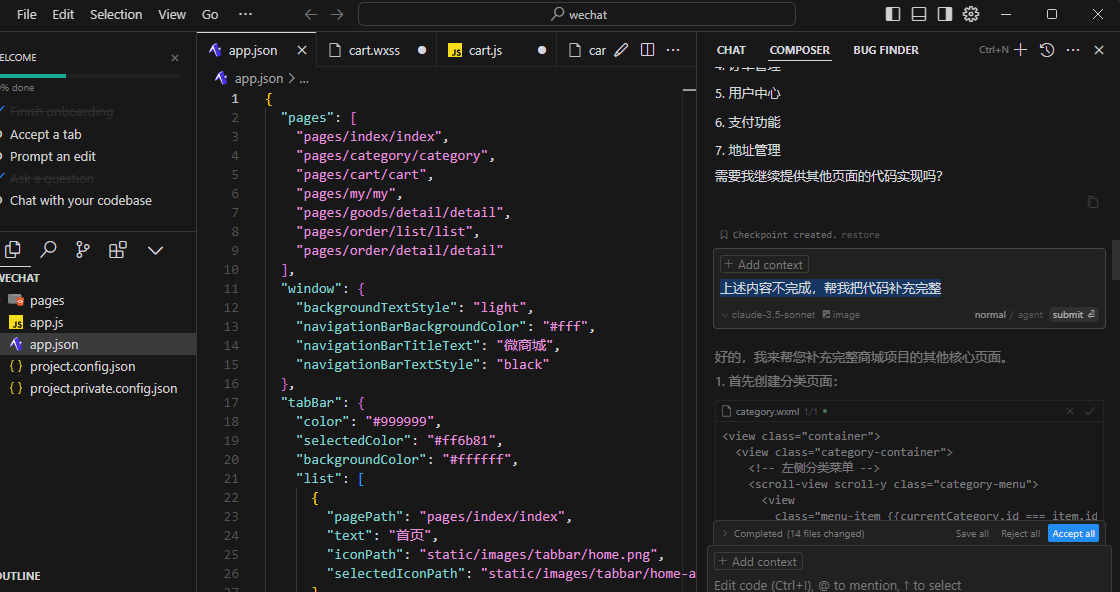Toggle the primary side bar layout button
Screen dimensions: 1120x592
point(893,14)
